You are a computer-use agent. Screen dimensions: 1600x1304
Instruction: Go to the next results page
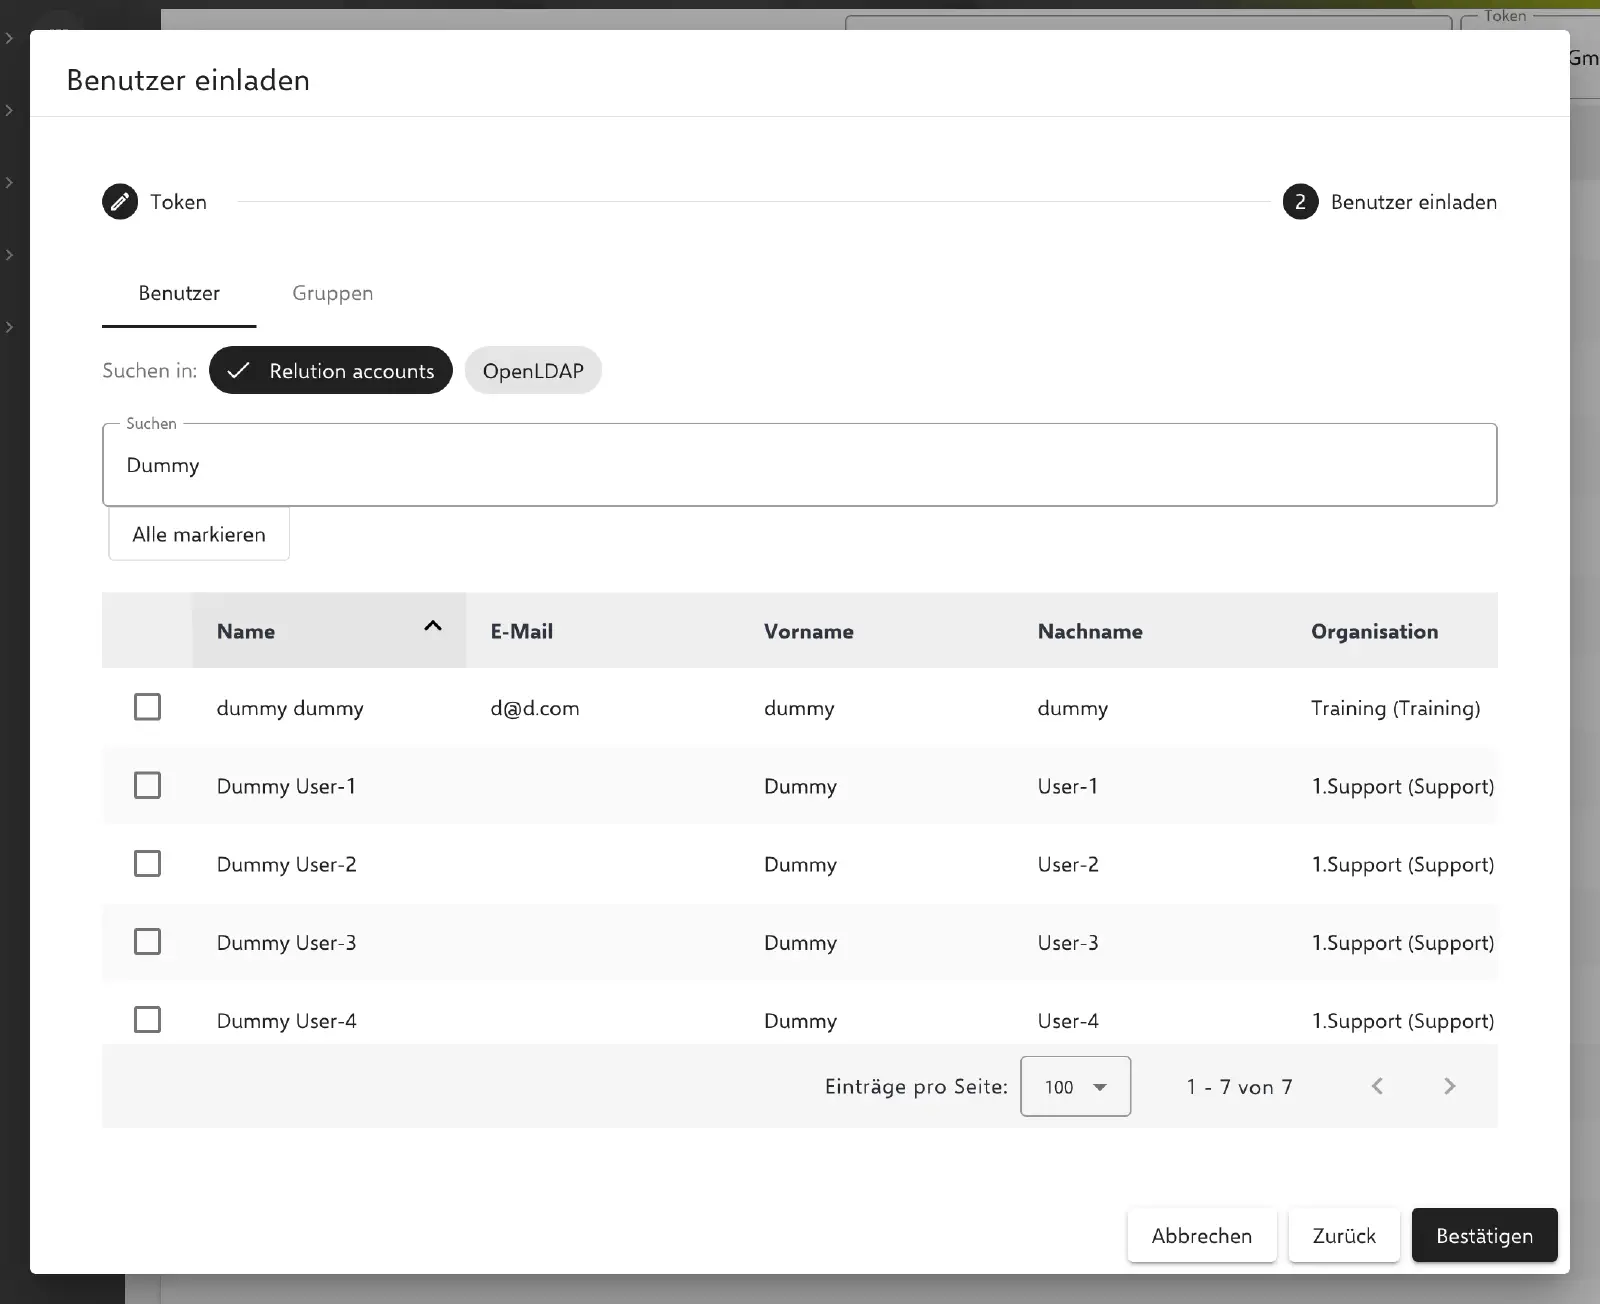pyautogui.click(x=1450, y=1086)
